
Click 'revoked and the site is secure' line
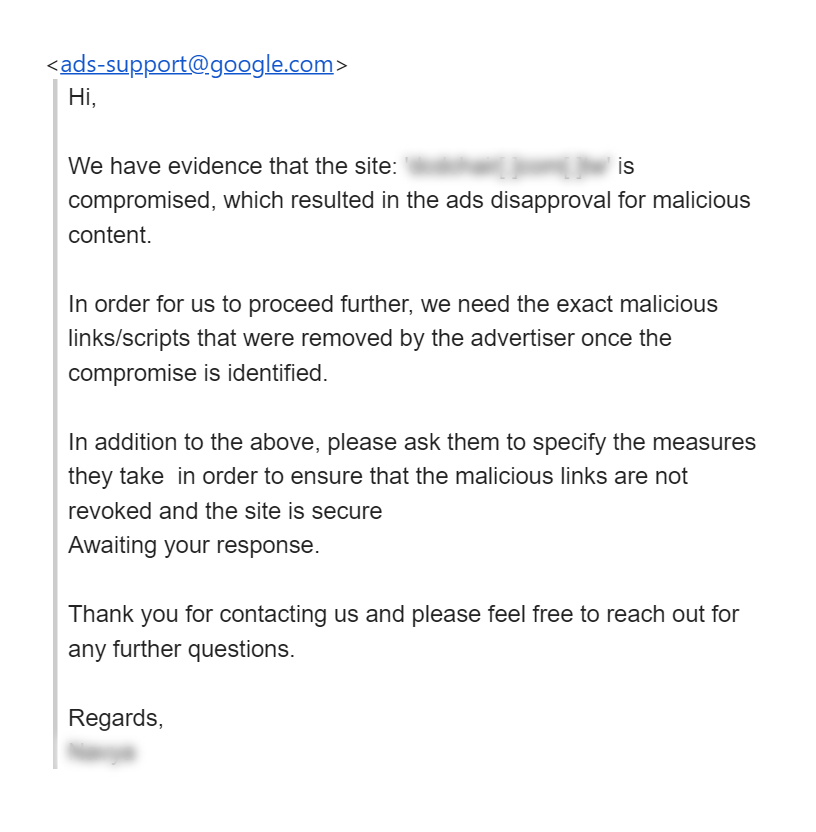225,511
